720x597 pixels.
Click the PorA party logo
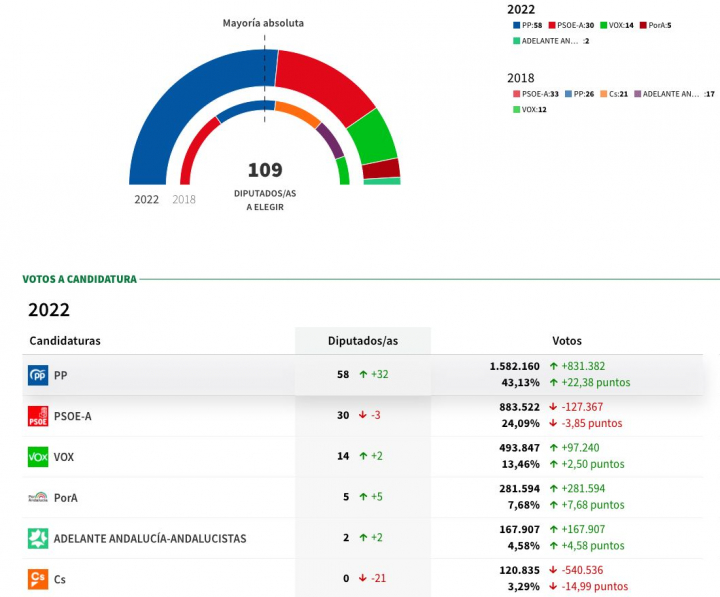(38, 497)
